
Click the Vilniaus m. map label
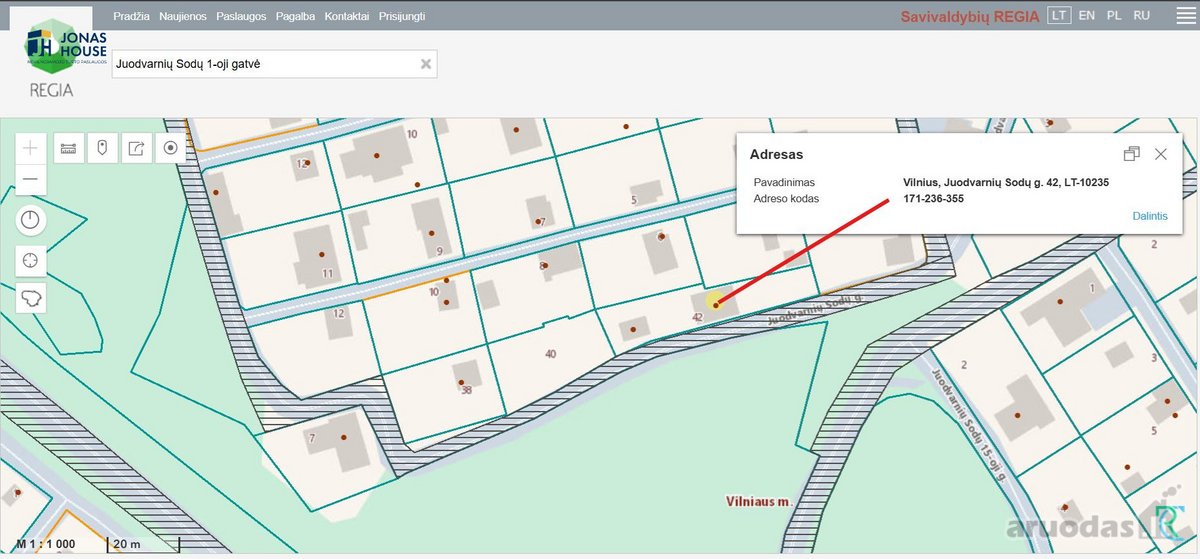tap(758, 500)
